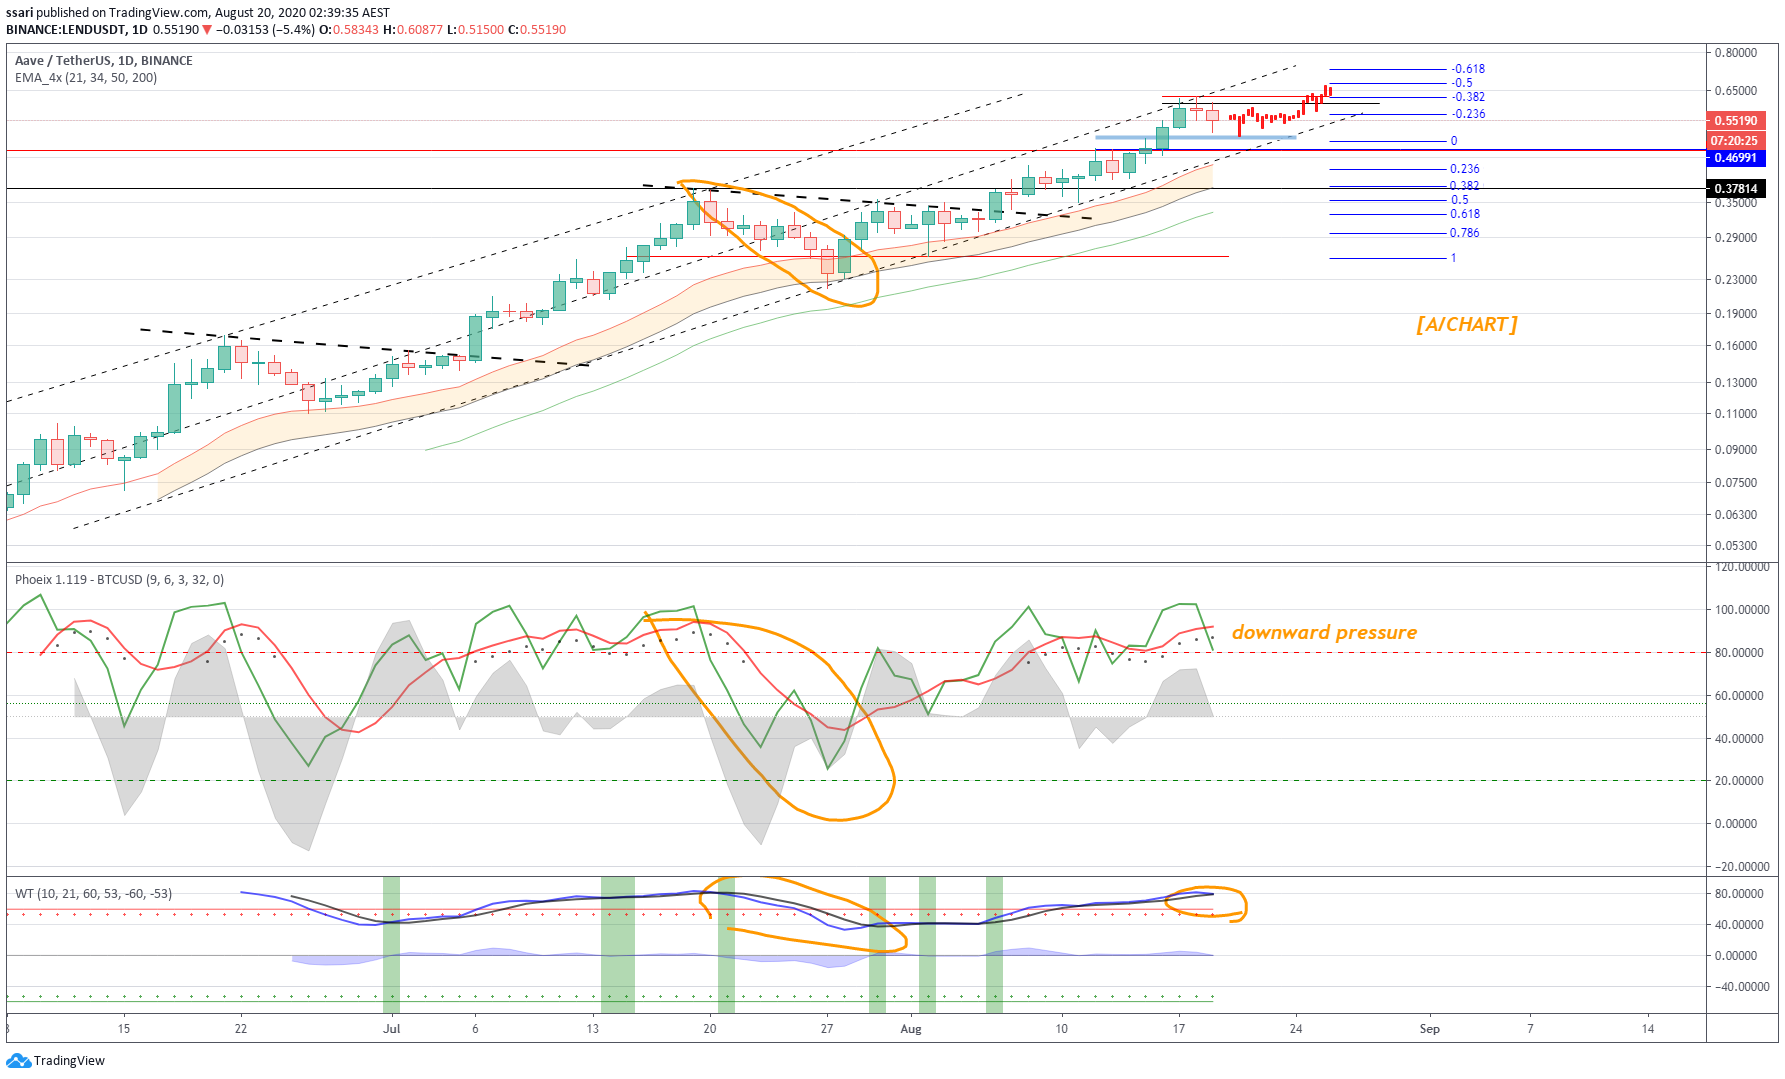Select the 0 Fibonacci level label

[x=1454, y=141]
